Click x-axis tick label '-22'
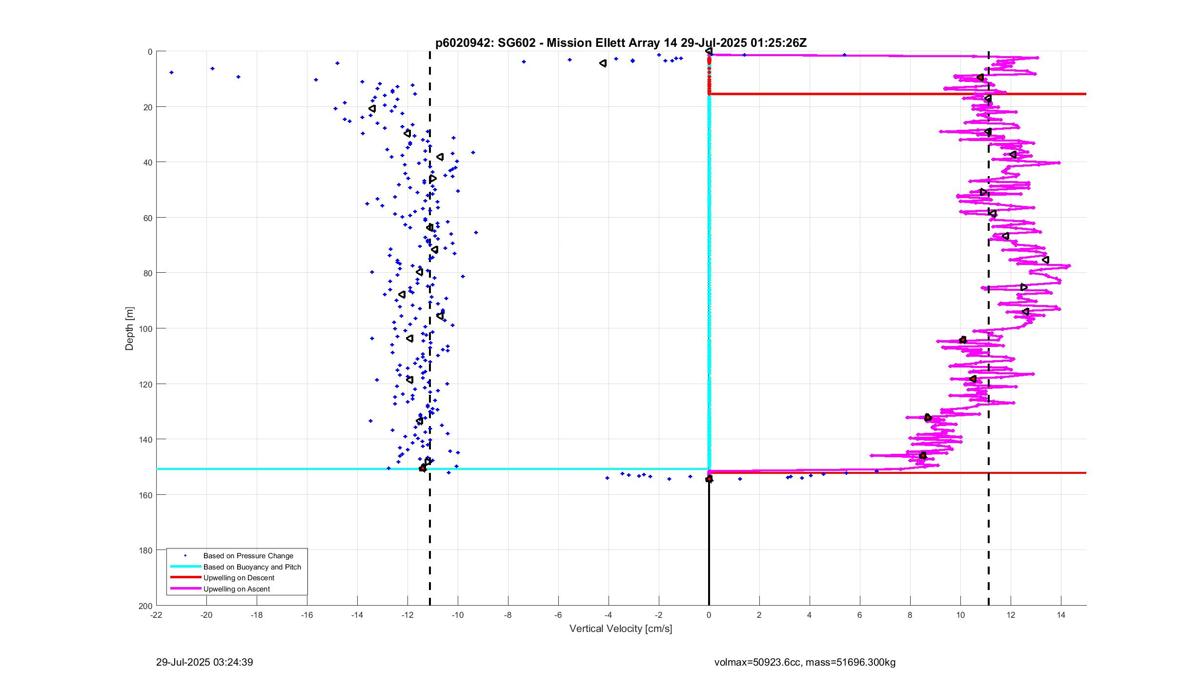The height and width of the screenshot is (681, 1200). (x=156, y=615)
